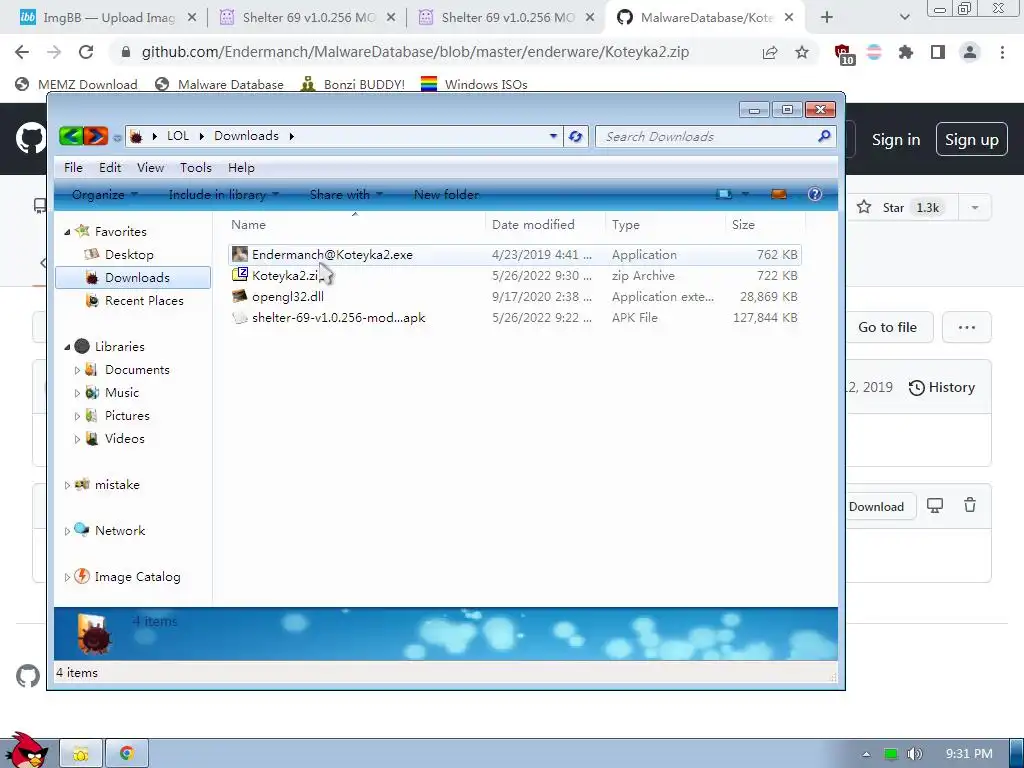
Task: Click the GitHub open-with-desktop icon
Action: tap(935, 505)
